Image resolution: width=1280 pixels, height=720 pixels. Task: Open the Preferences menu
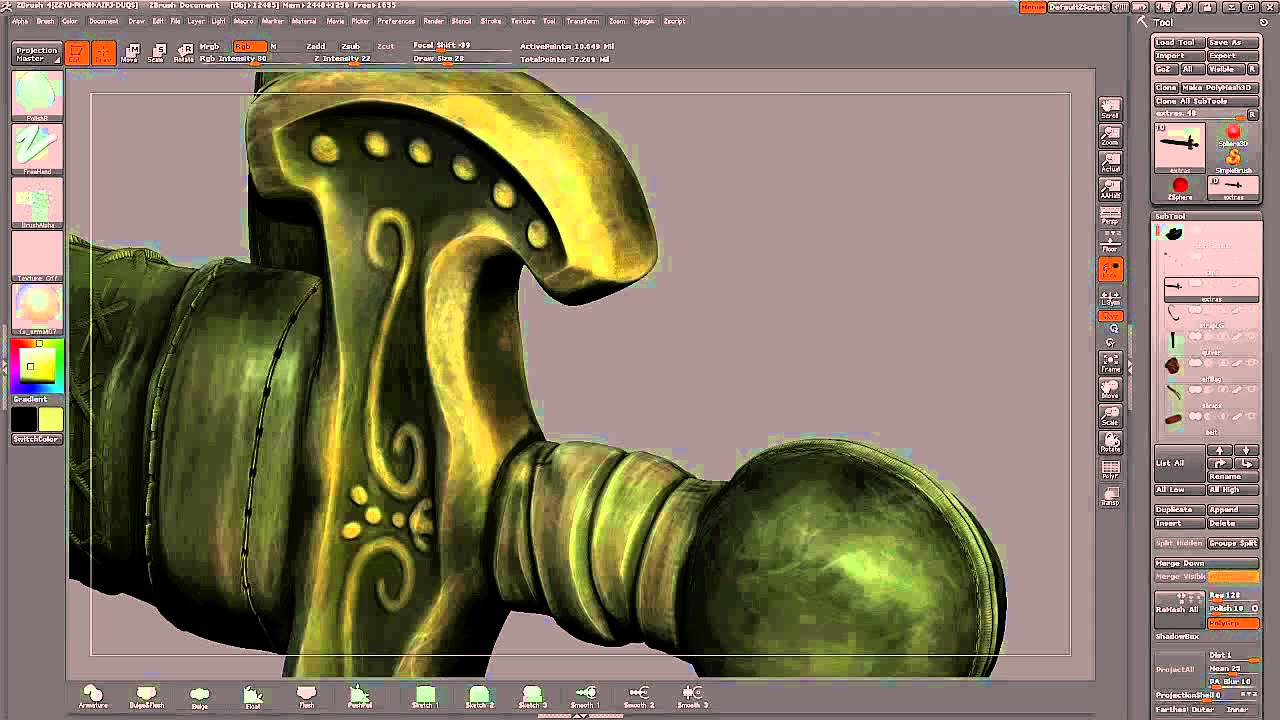point(396,21)
